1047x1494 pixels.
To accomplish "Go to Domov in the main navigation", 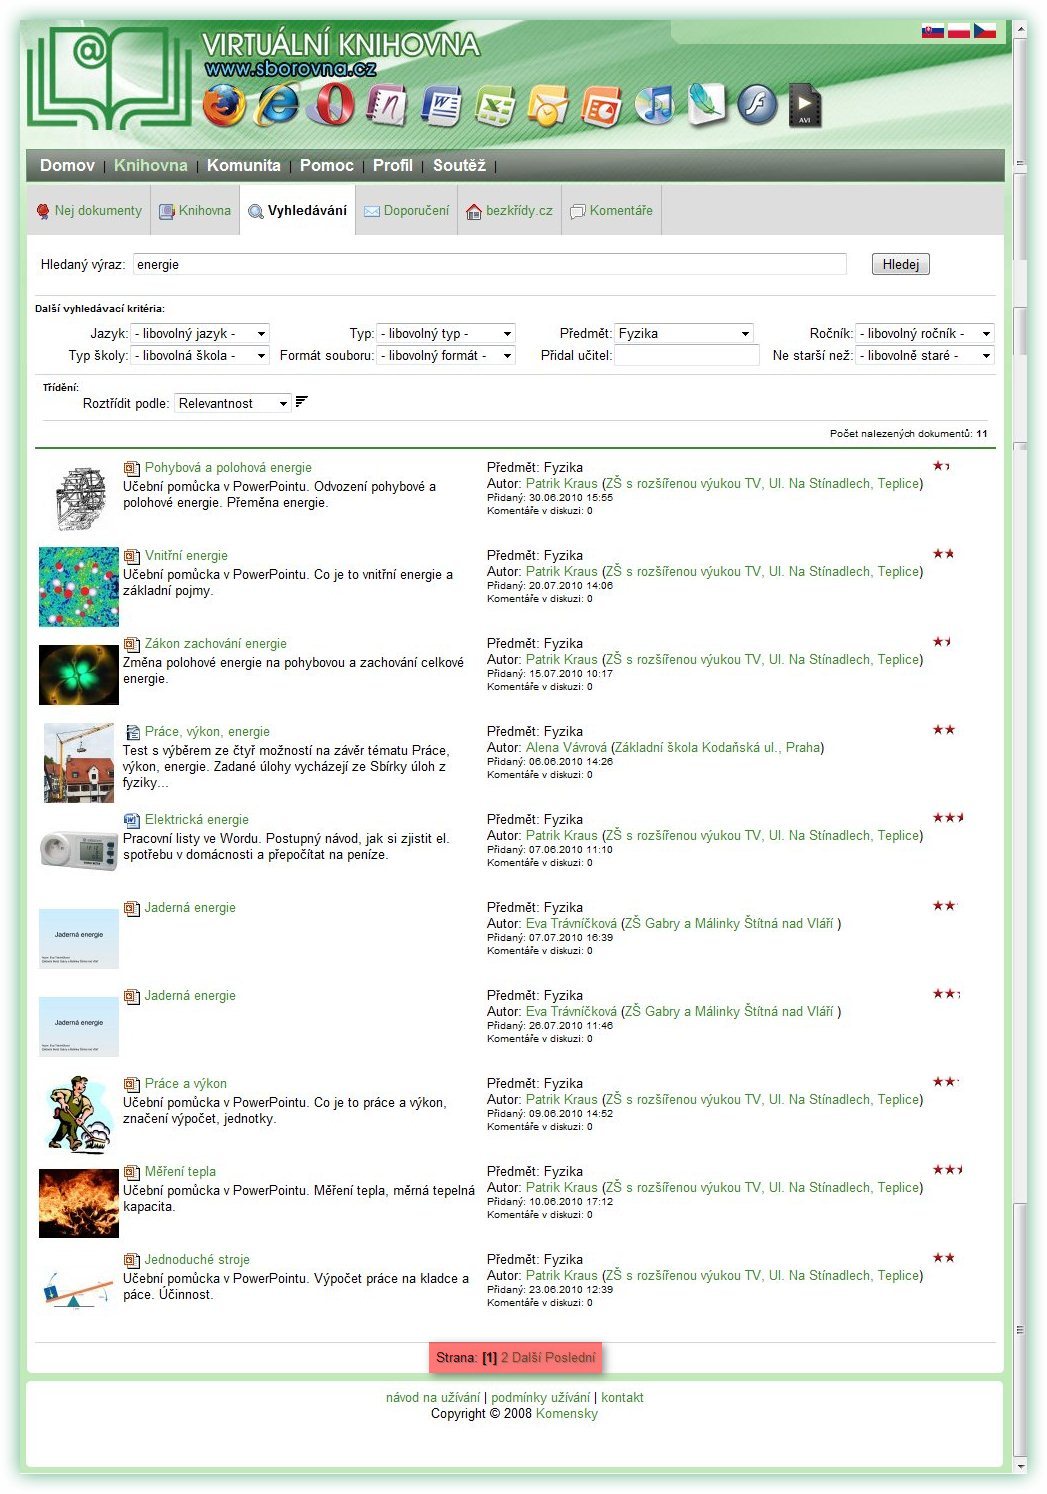I will (67, 166).
